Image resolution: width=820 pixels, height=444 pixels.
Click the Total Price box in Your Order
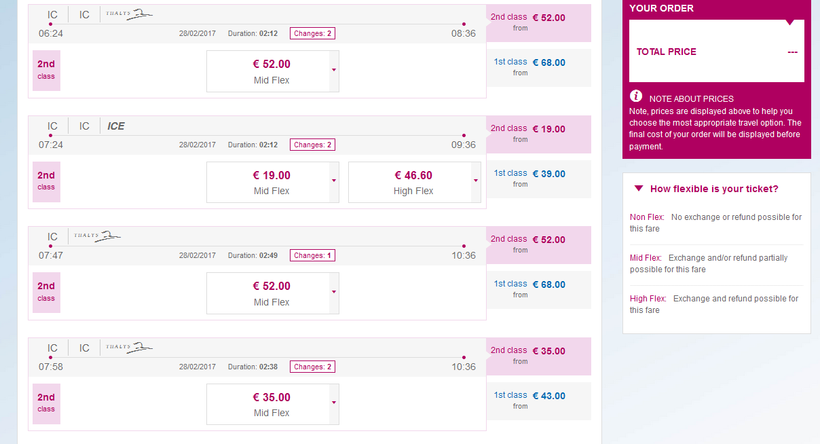716,51
